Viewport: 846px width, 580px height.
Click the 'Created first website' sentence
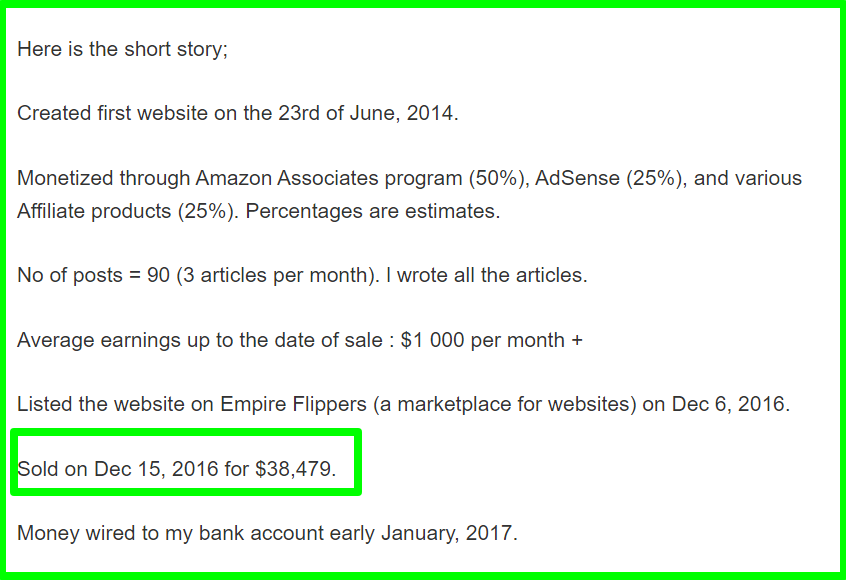(x=237, y=113)
